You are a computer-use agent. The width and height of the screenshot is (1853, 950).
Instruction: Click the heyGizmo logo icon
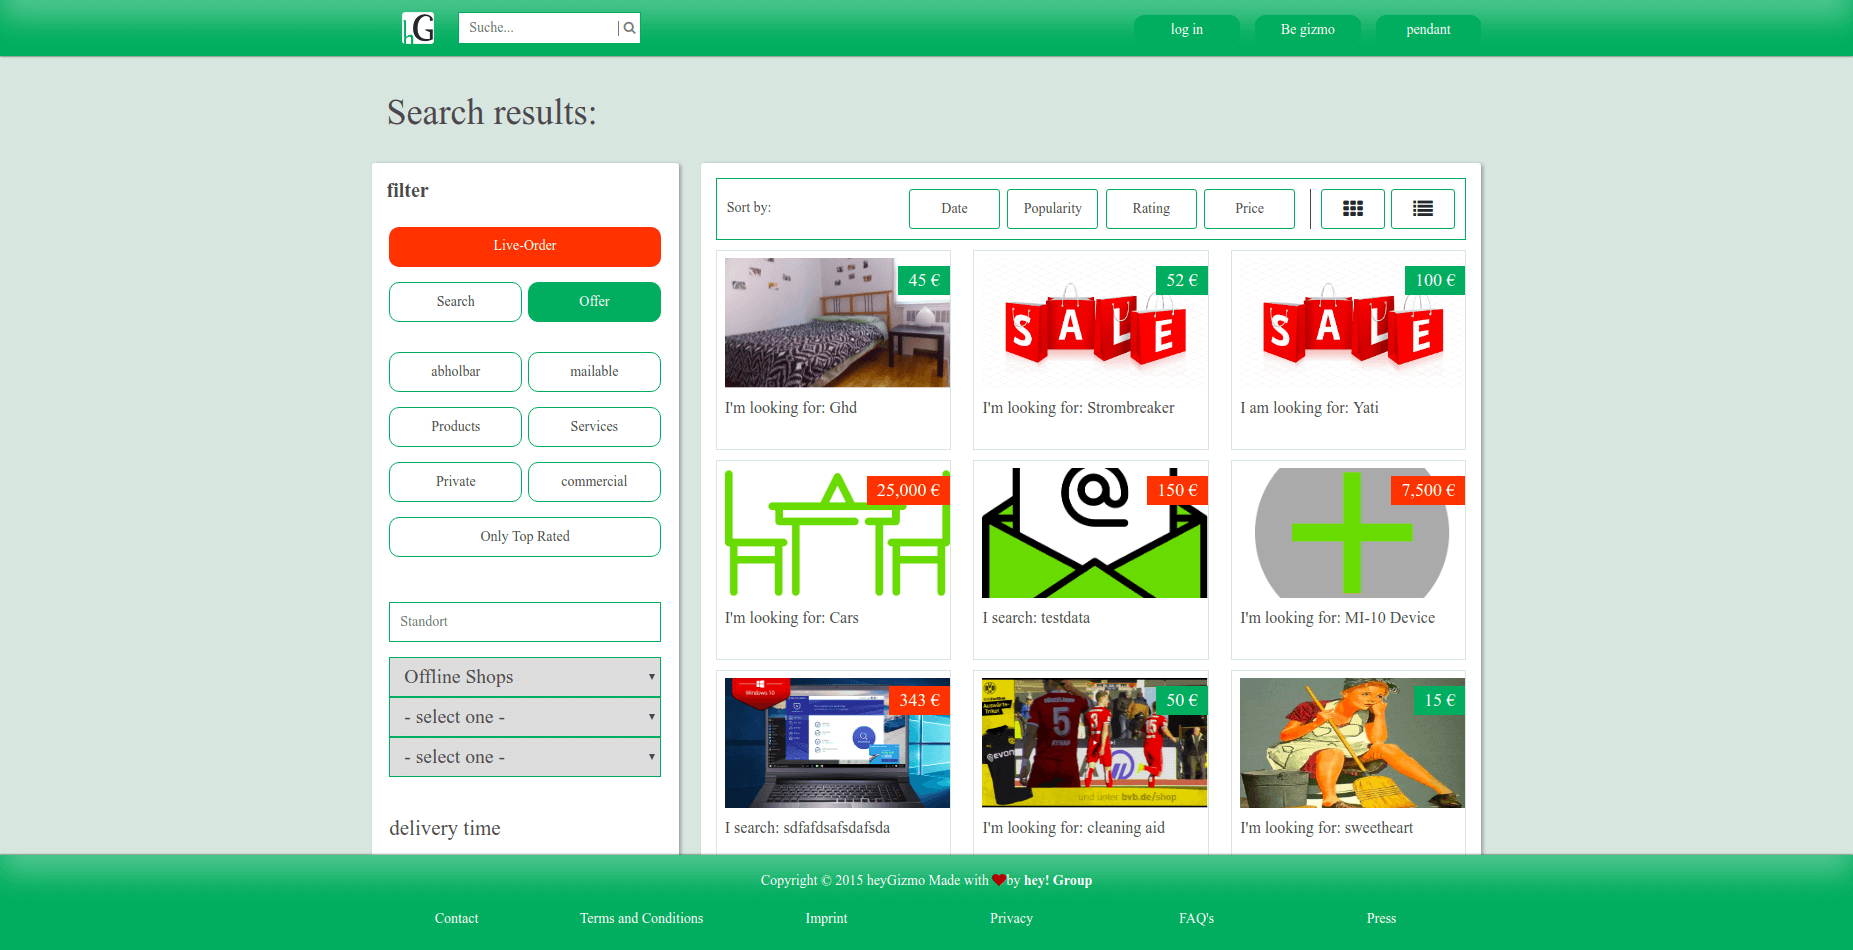coord(418,28)
